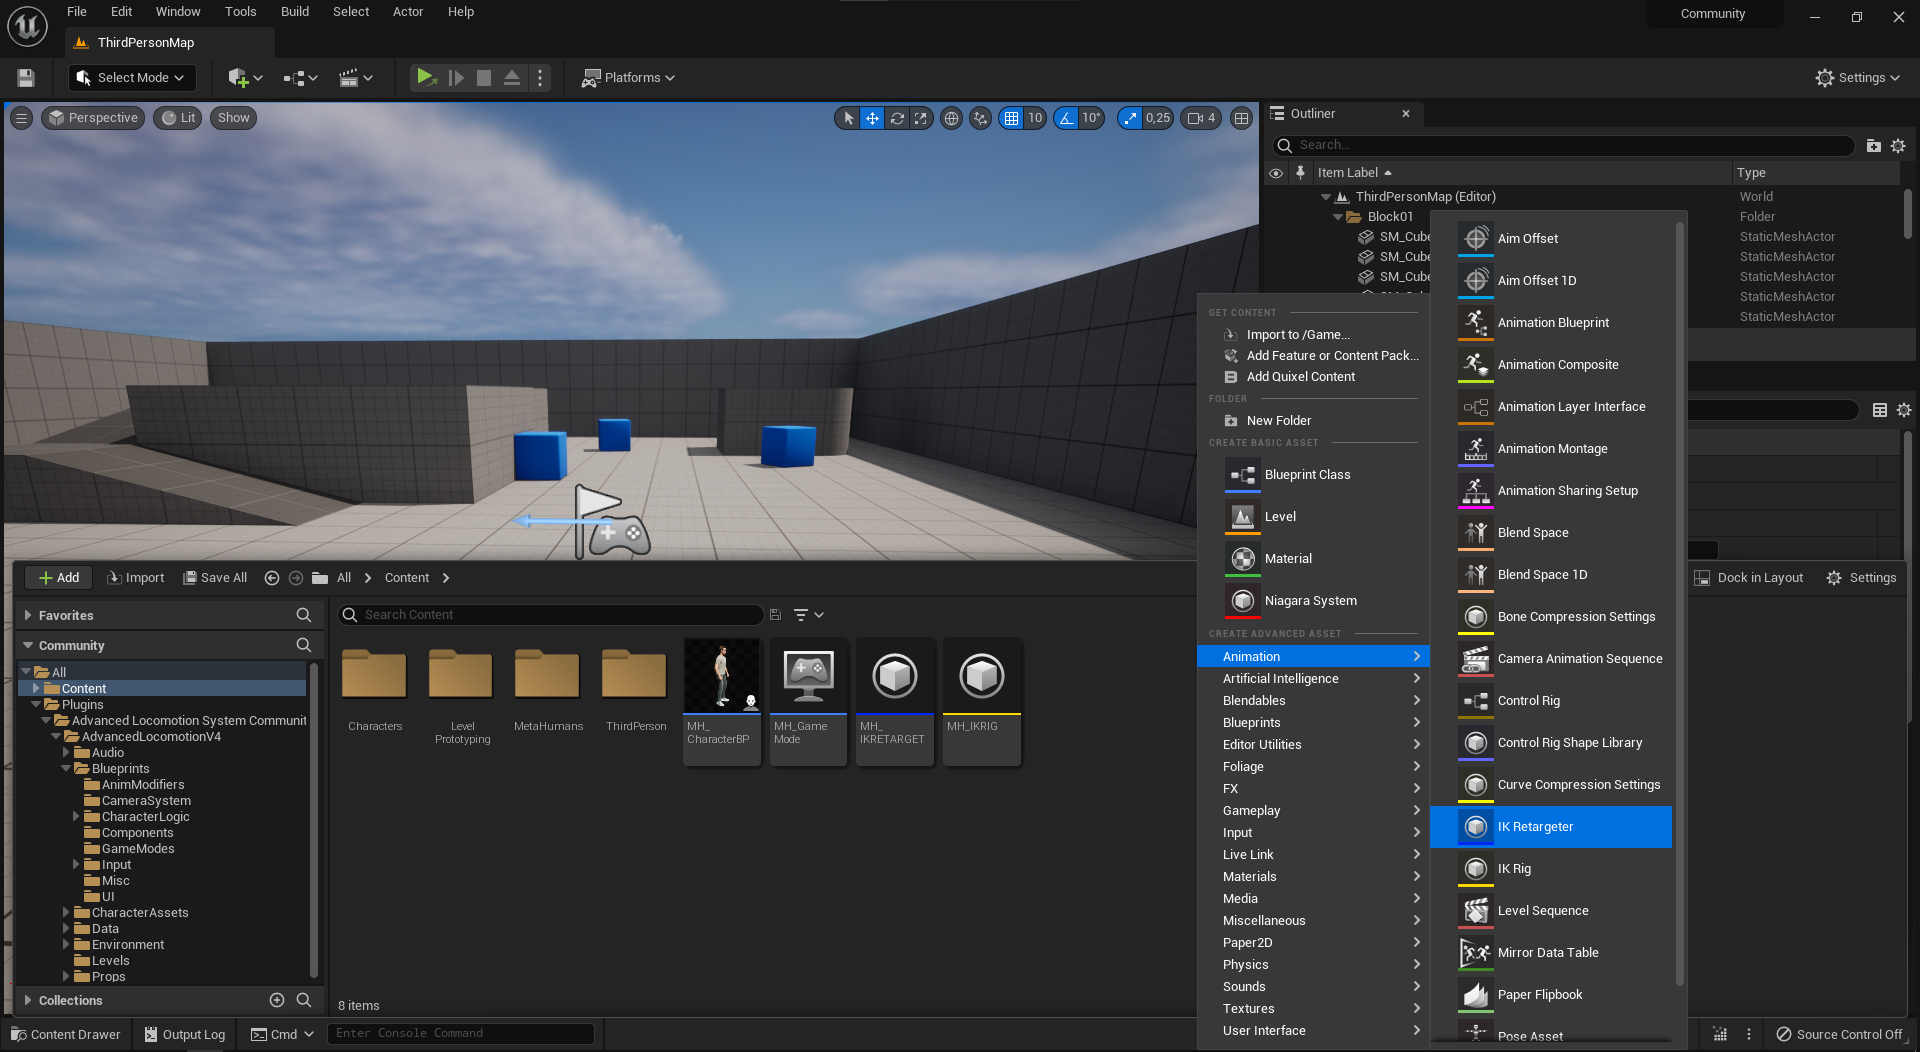Open Outliner settings gear icon
This screenshot has width=1920, height=1052.
pos(1898,146)
